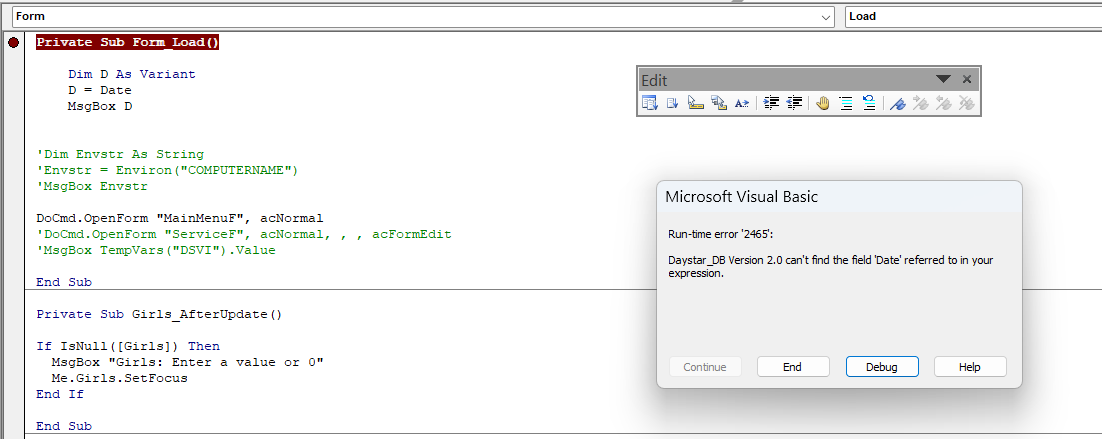The image size is (1102, 439).
Task: Place cursor on the MsgBox D line
Action: (100, 106)
